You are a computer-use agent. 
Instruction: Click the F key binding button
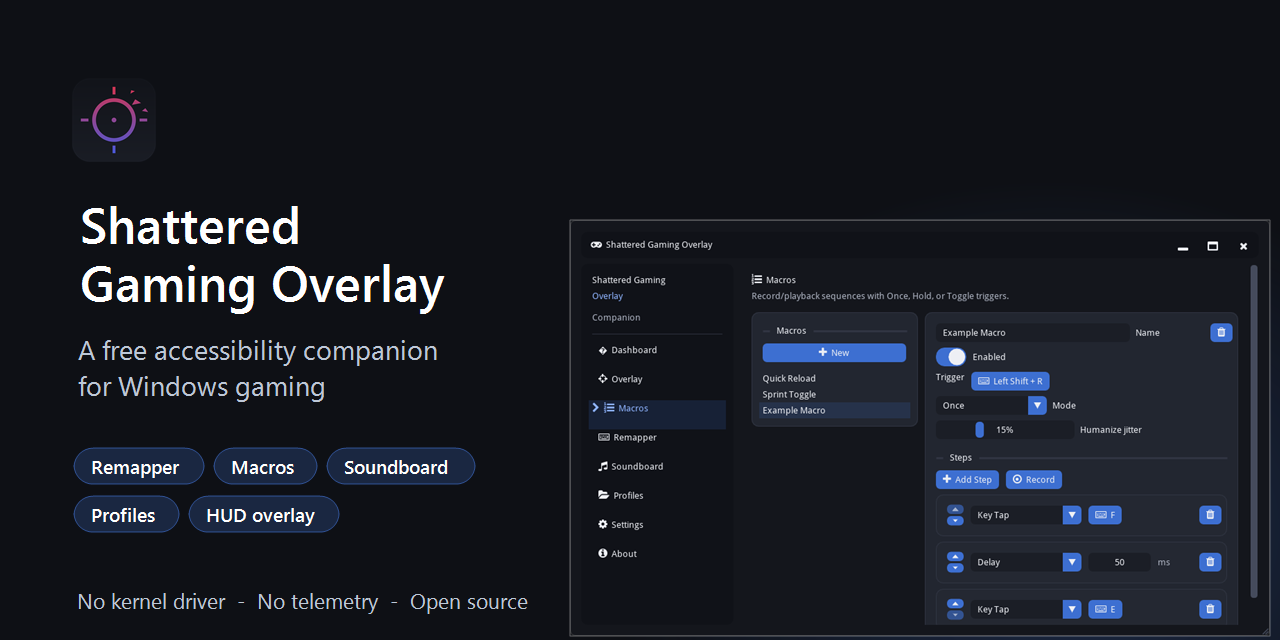1105,515
